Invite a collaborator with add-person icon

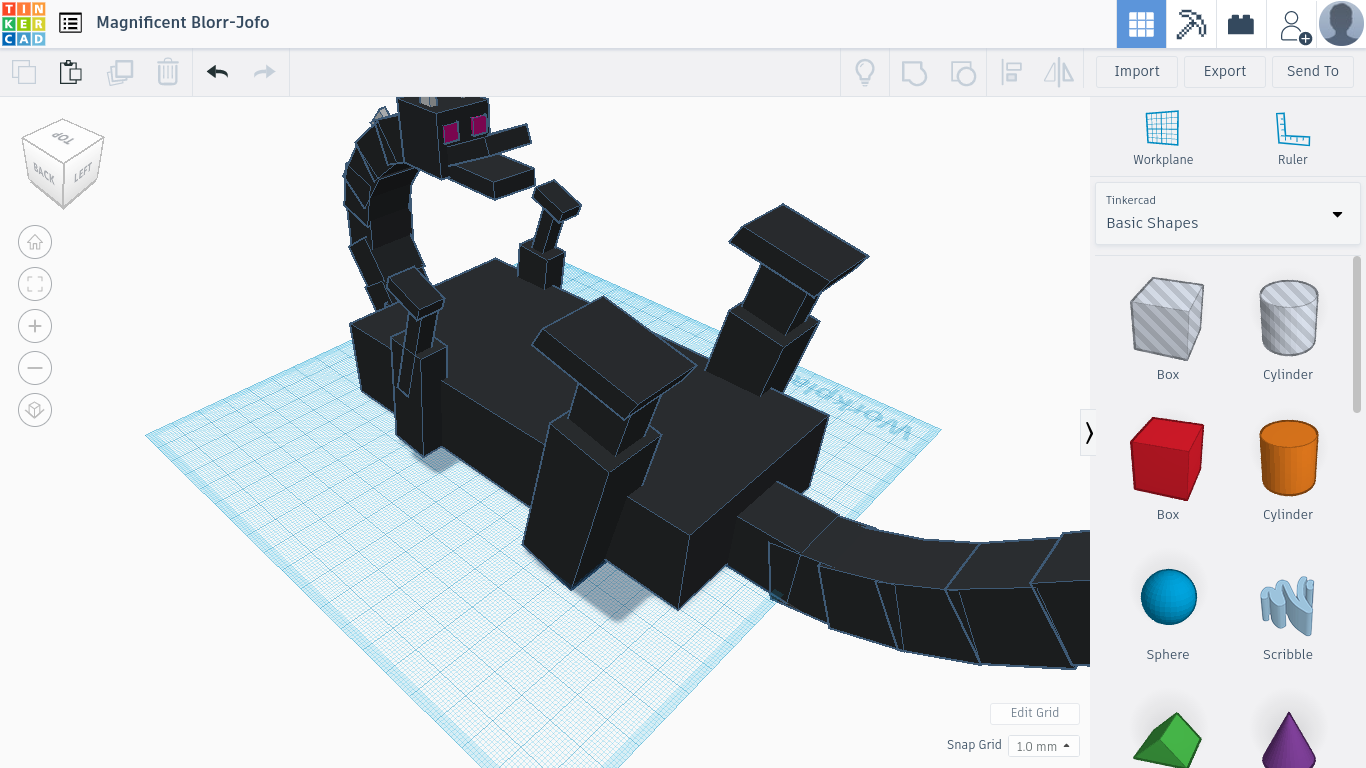tap(1294, 25)
